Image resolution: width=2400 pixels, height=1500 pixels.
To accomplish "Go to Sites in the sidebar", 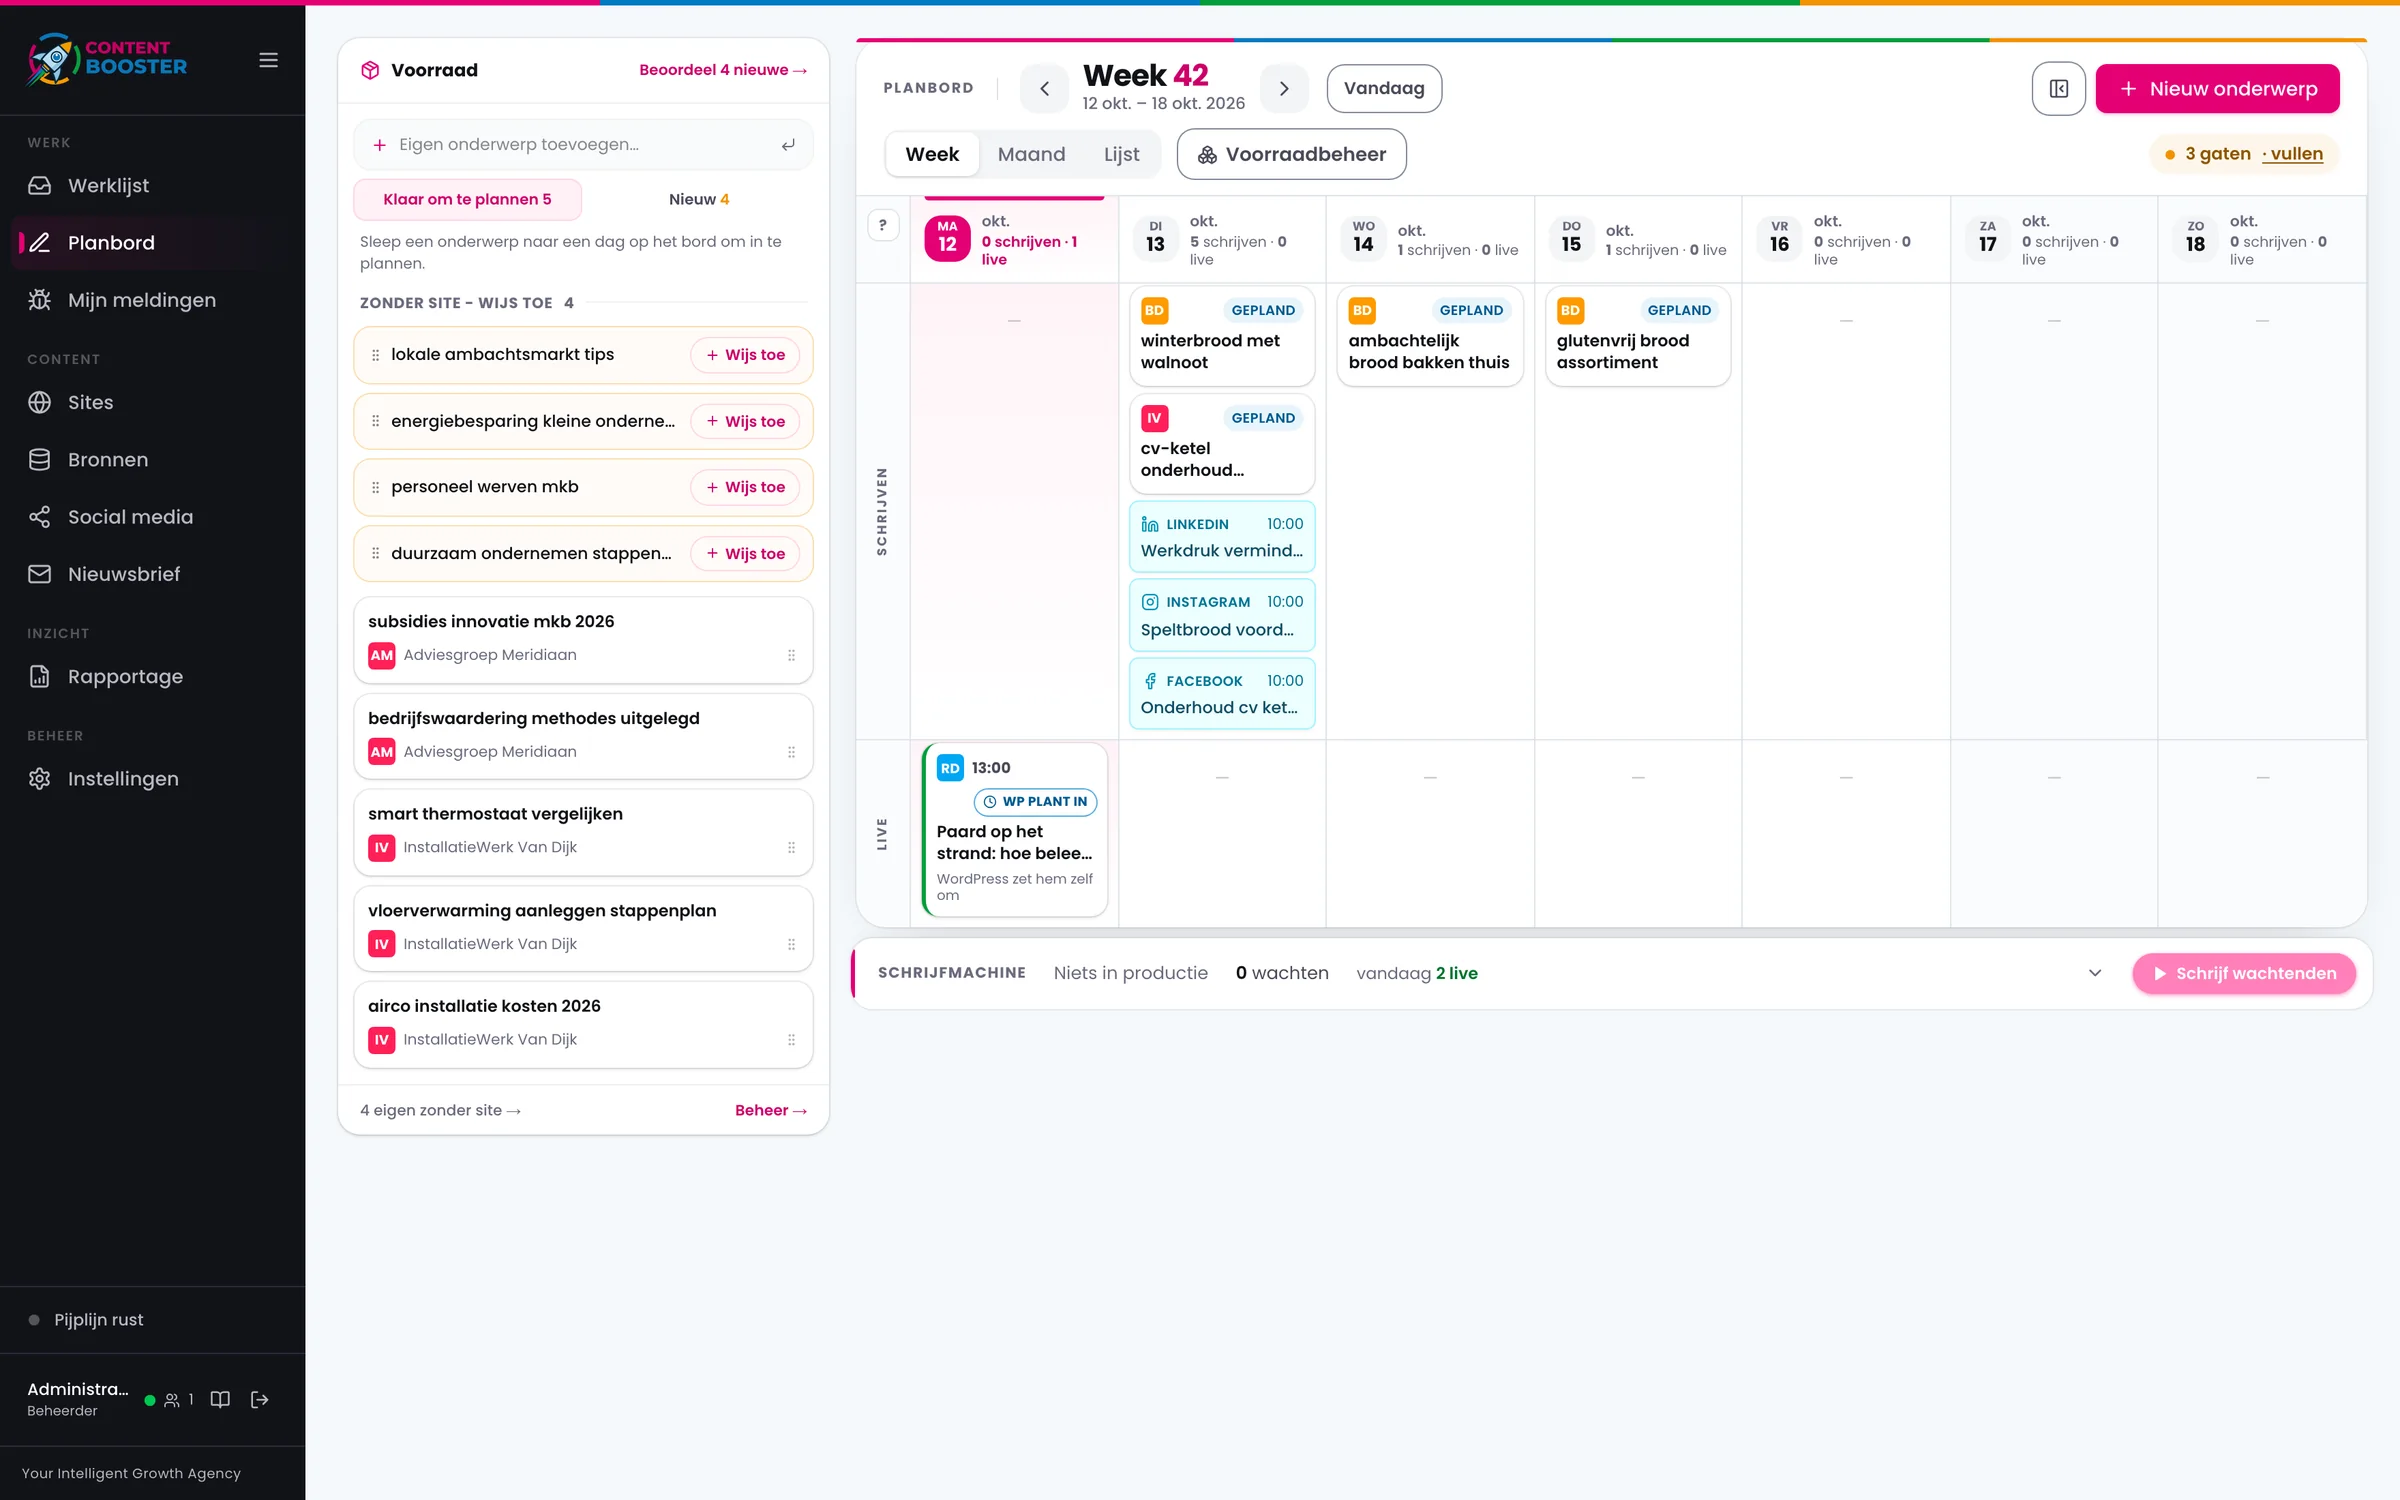I will 152,402.
